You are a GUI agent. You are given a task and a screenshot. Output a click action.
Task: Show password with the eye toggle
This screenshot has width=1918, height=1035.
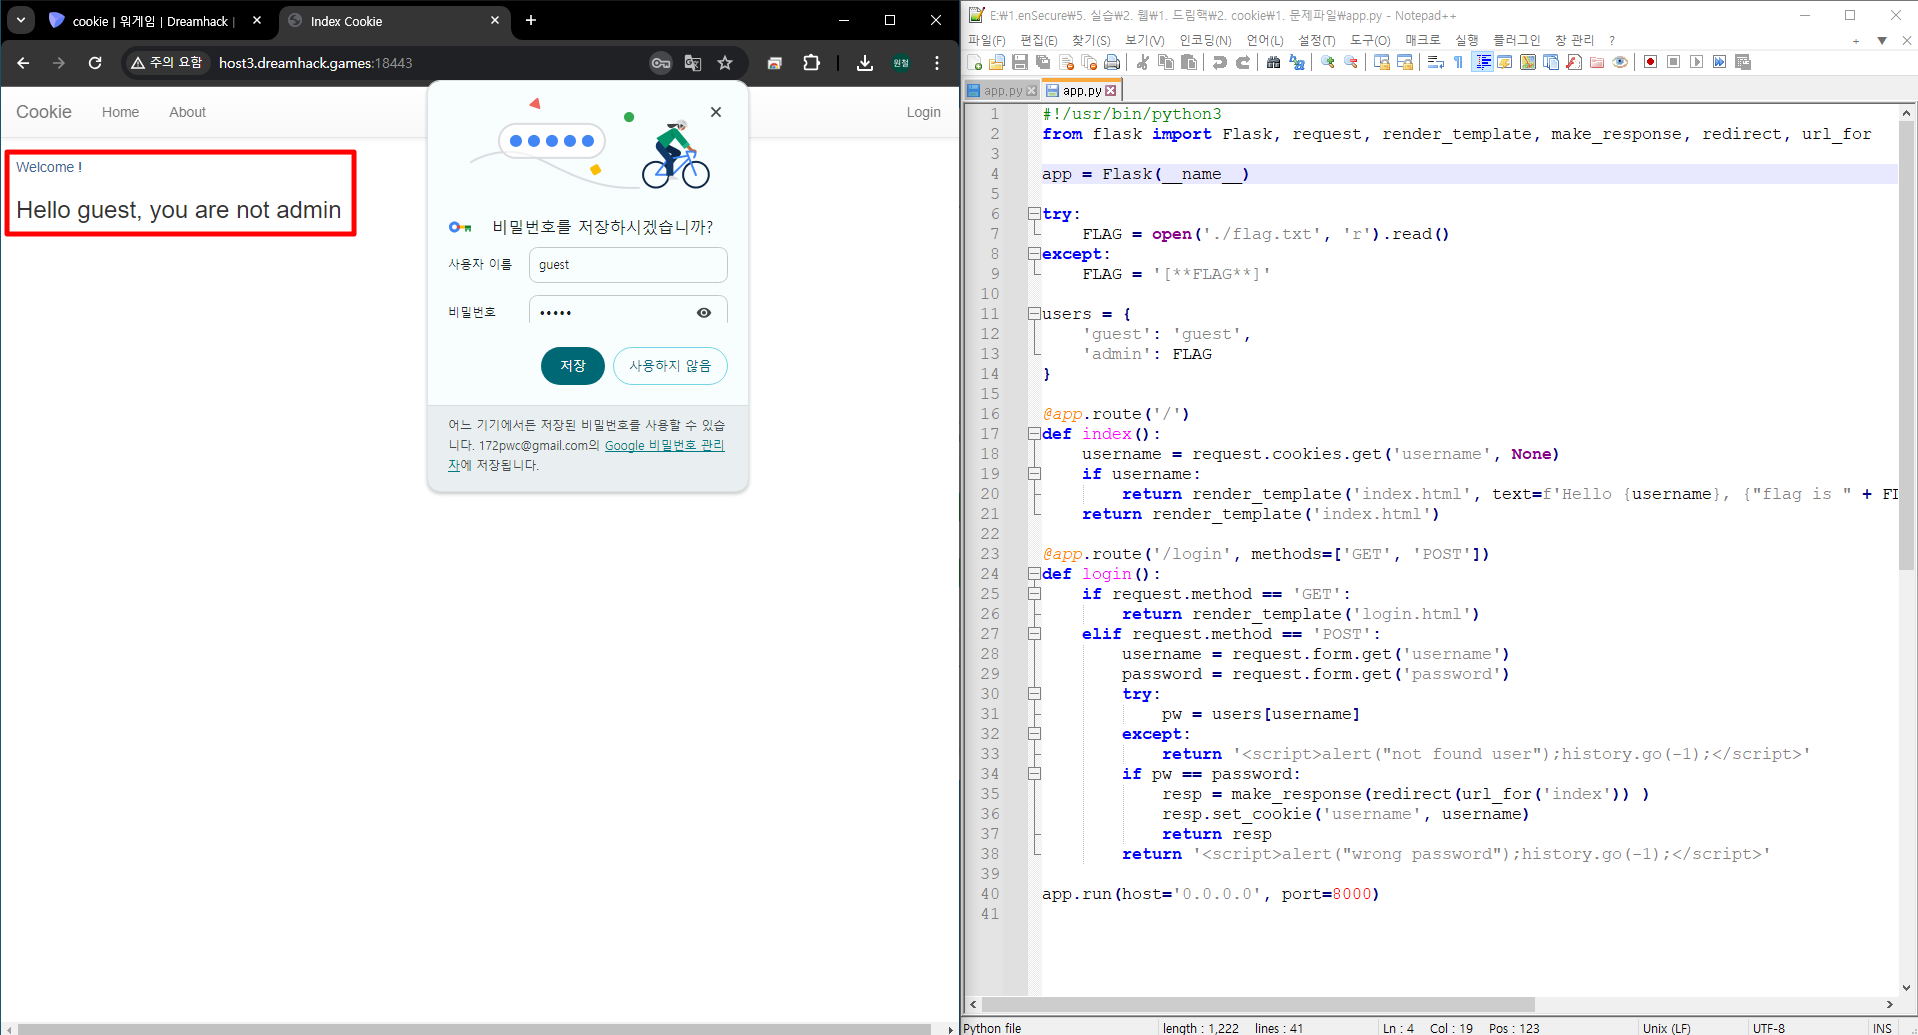point(704,313)
